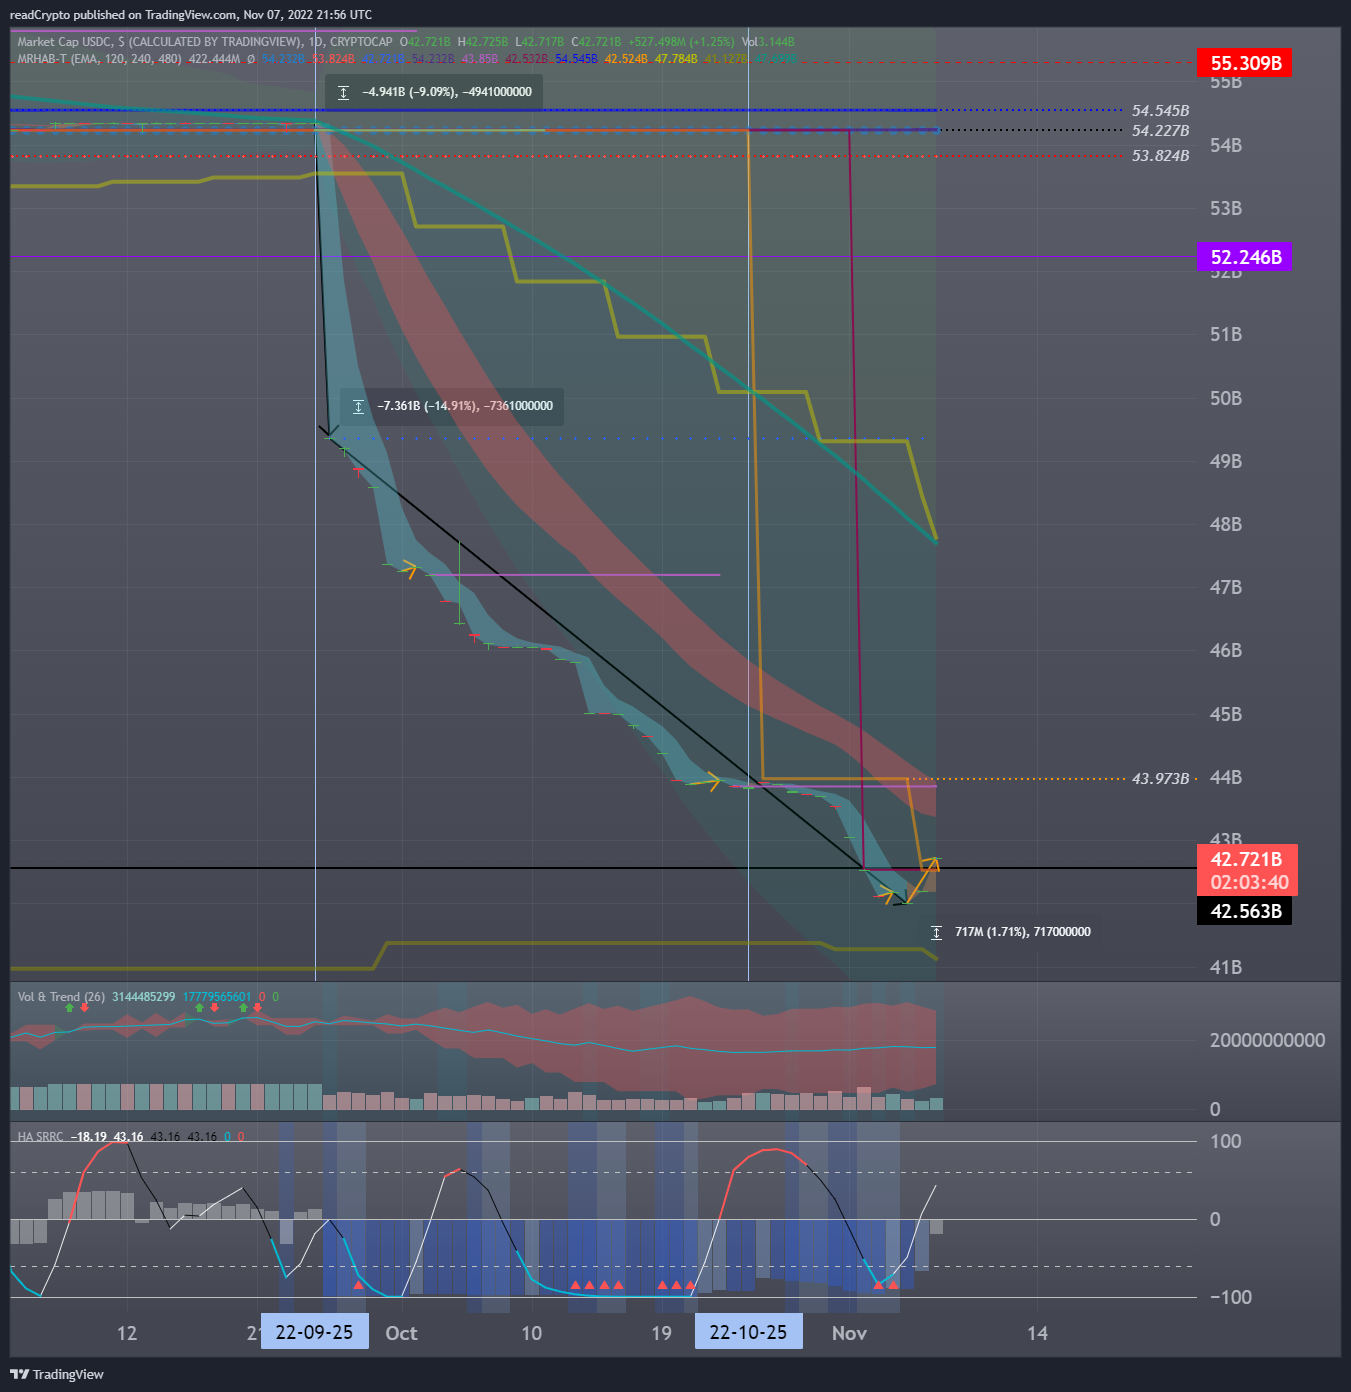The height and width of the screenshot is (1392, 1351).
Task: Click the +527.498M (+1.25%) change value
Action: pos(681,42)
